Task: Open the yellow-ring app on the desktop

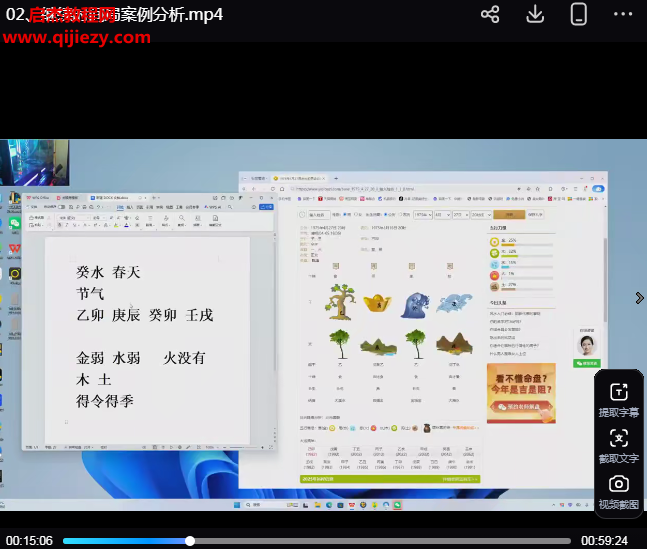Action: [14, 273]
